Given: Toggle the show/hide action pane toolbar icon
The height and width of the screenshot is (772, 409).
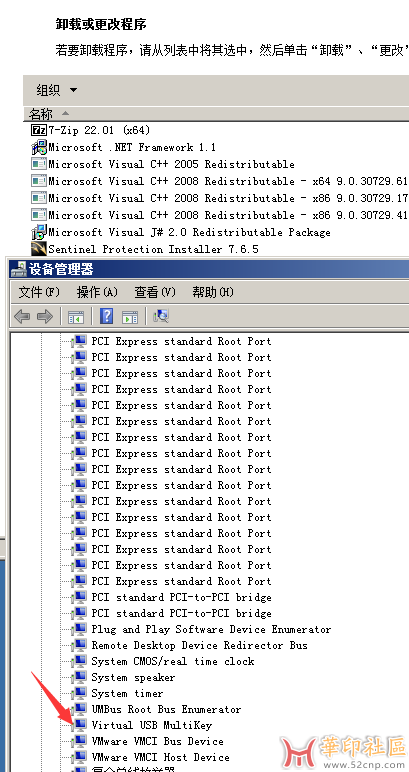Looking at the screenshot, I should 130,317.
